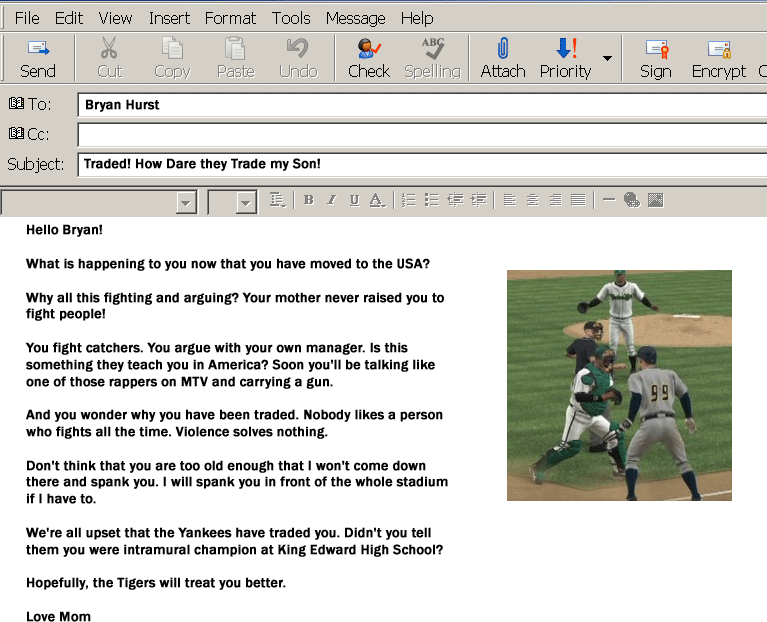Image resolution: width=767 pixels, height=622 pixels.
Task: Run the Spelling check tool
Action: click(432, 58)
